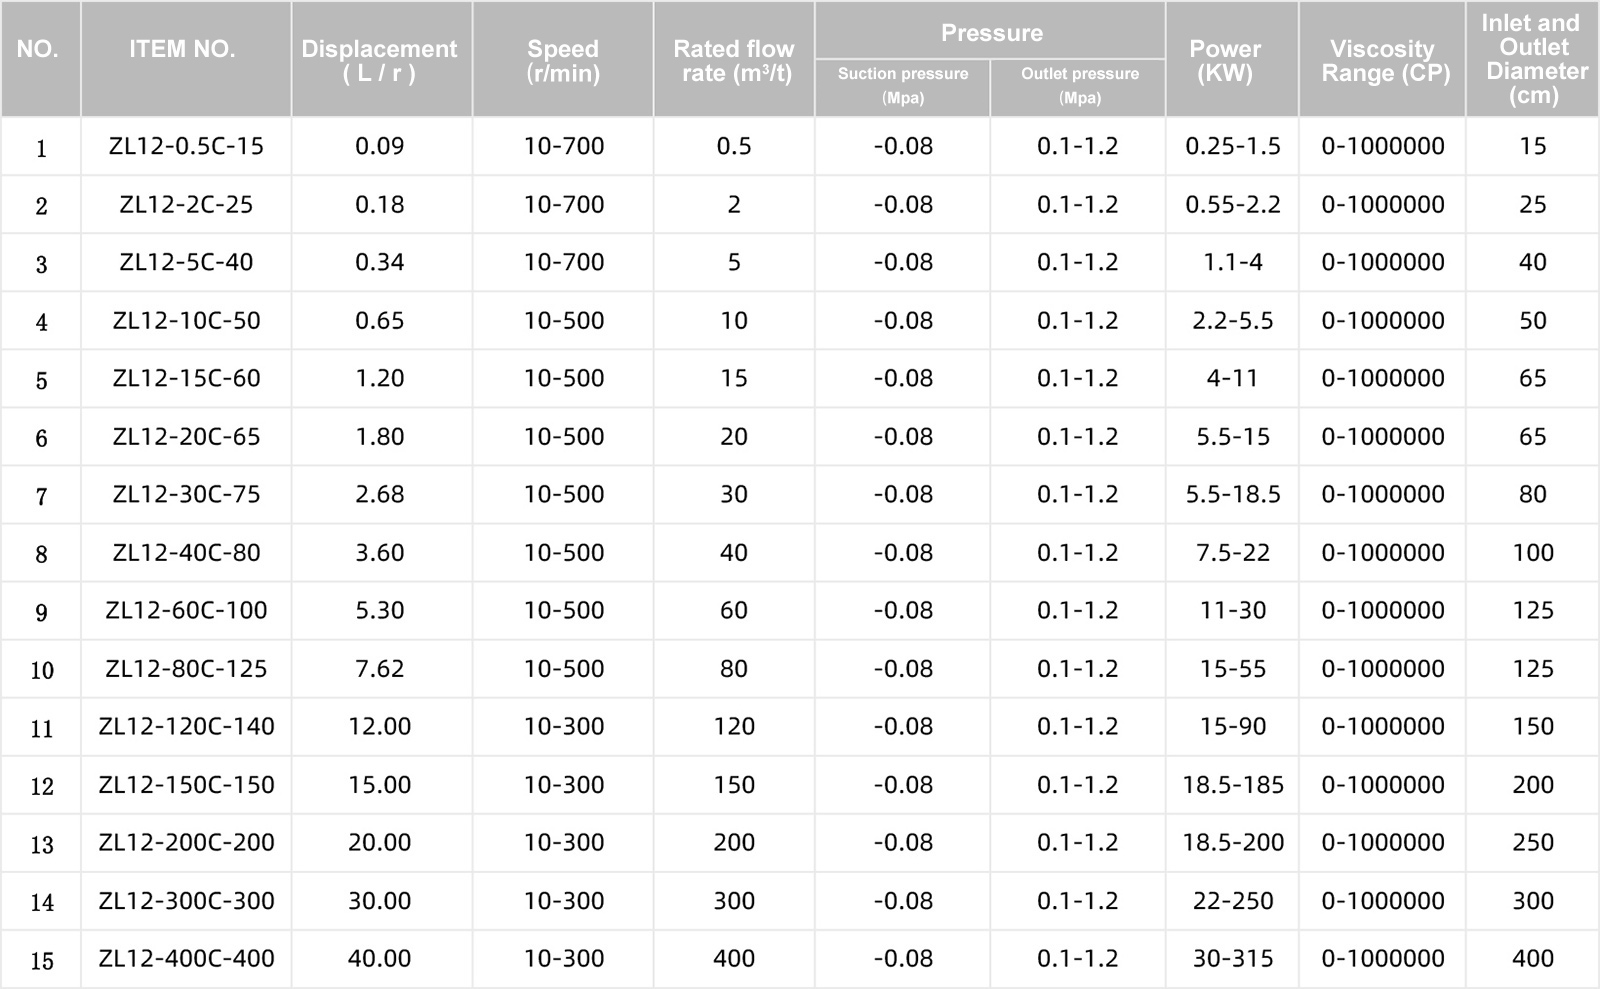Select the Rated flow rate header

[734, 59]
